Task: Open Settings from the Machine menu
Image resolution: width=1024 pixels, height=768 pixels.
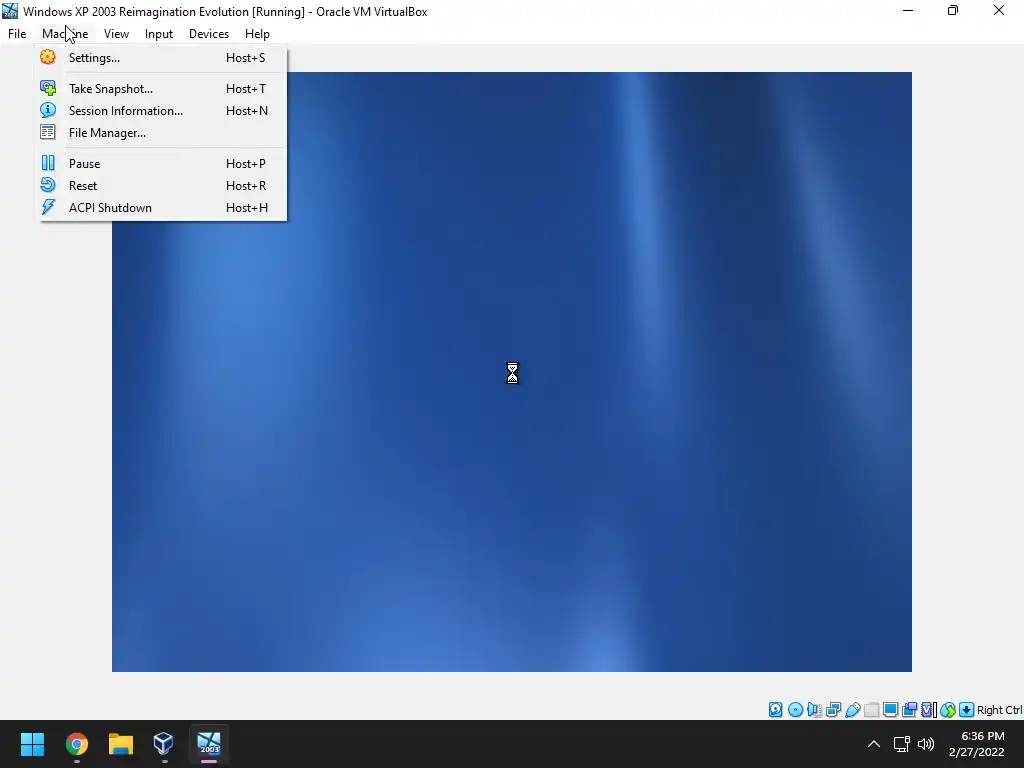Action: (x=163, y=57)
